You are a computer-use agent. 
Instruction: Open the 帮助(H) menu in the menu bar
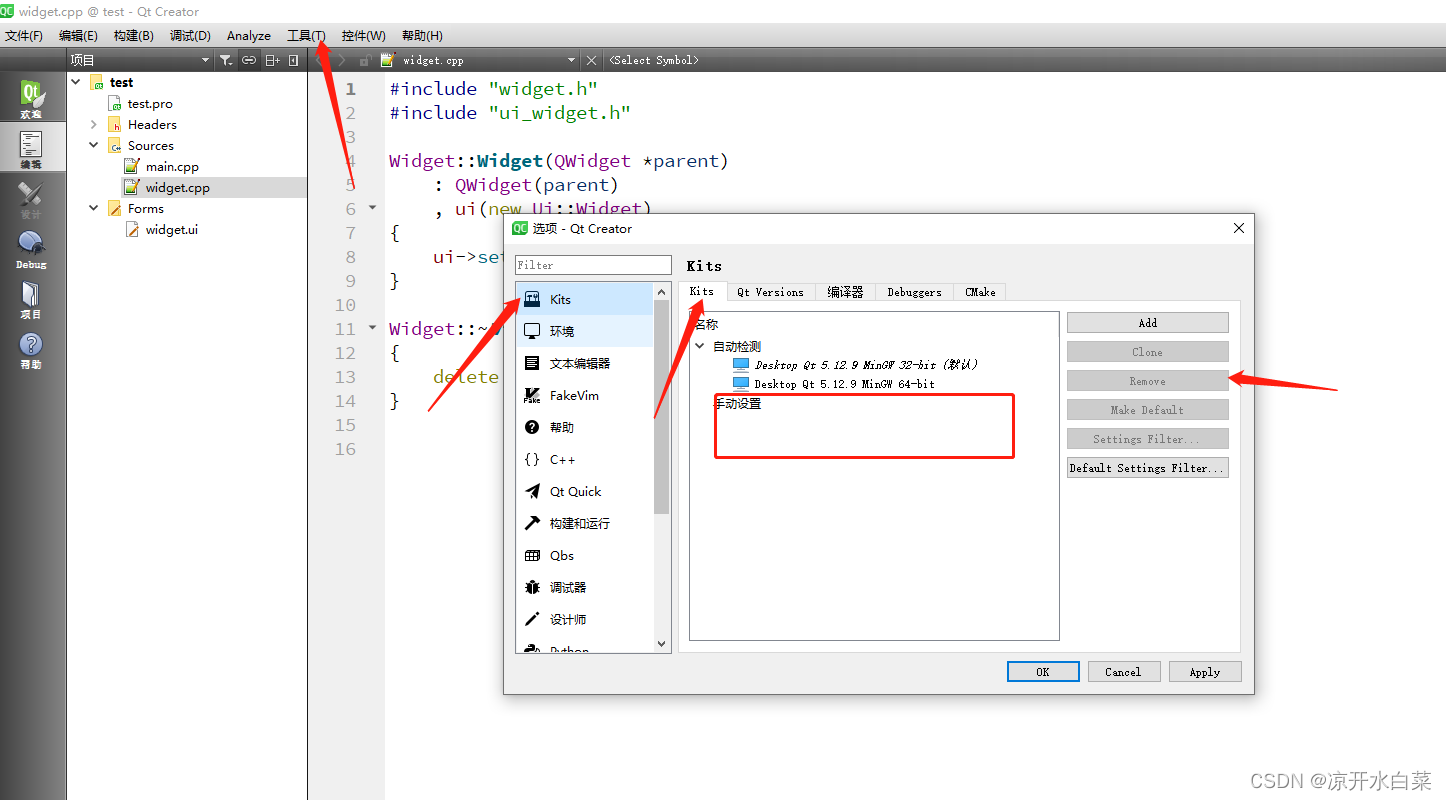click(422, 35)
